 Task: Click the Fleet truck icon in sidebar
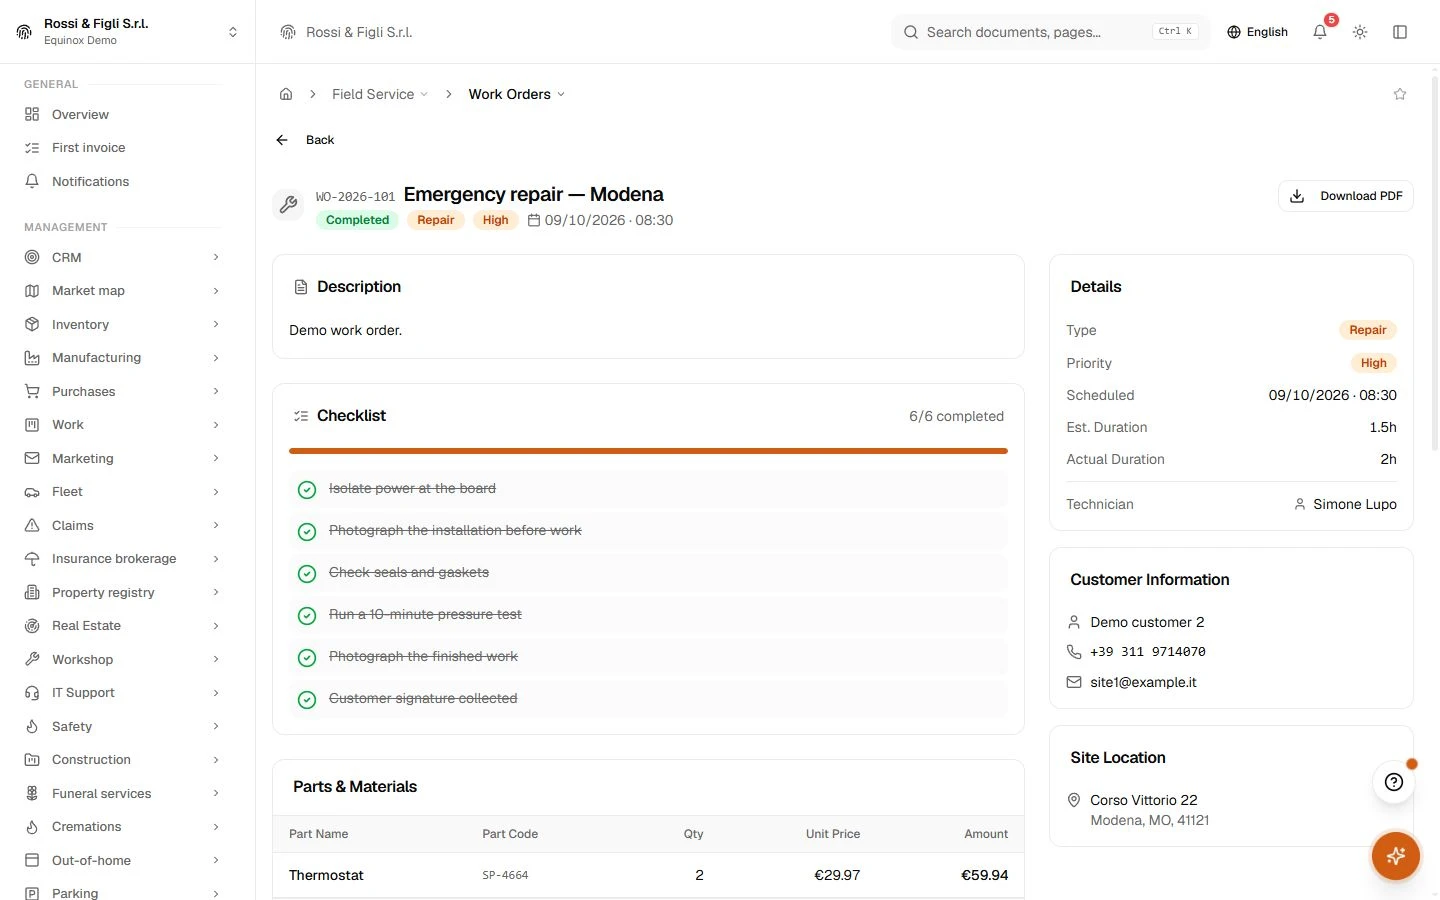coord(32,492)
